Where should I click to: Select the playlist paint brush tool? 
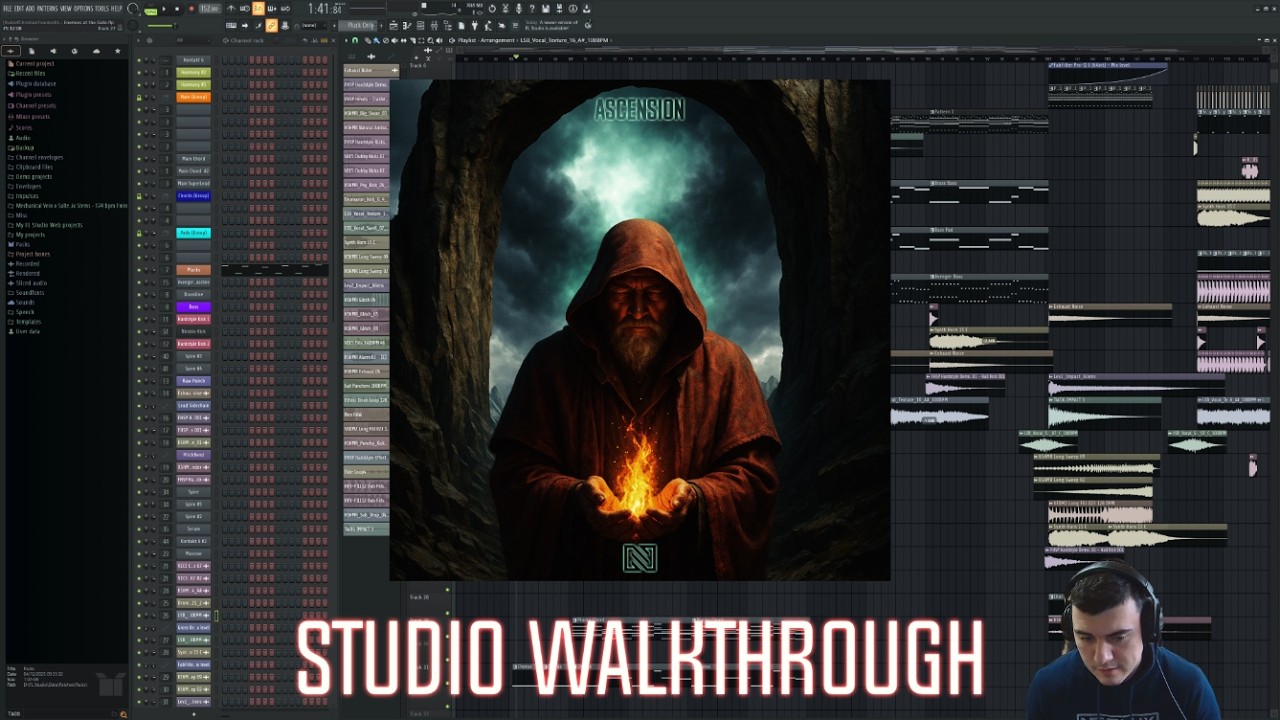[374, 40]
